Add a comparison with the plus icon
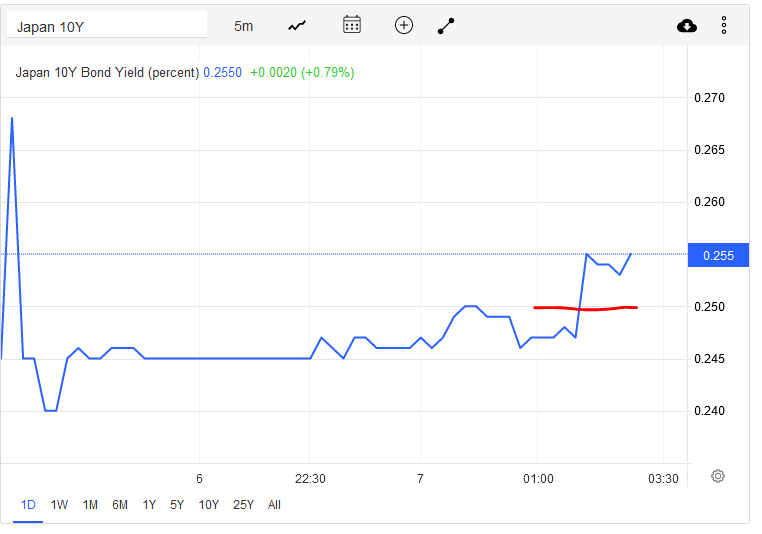This screenshot has width=762, height=534. [404, 25]
